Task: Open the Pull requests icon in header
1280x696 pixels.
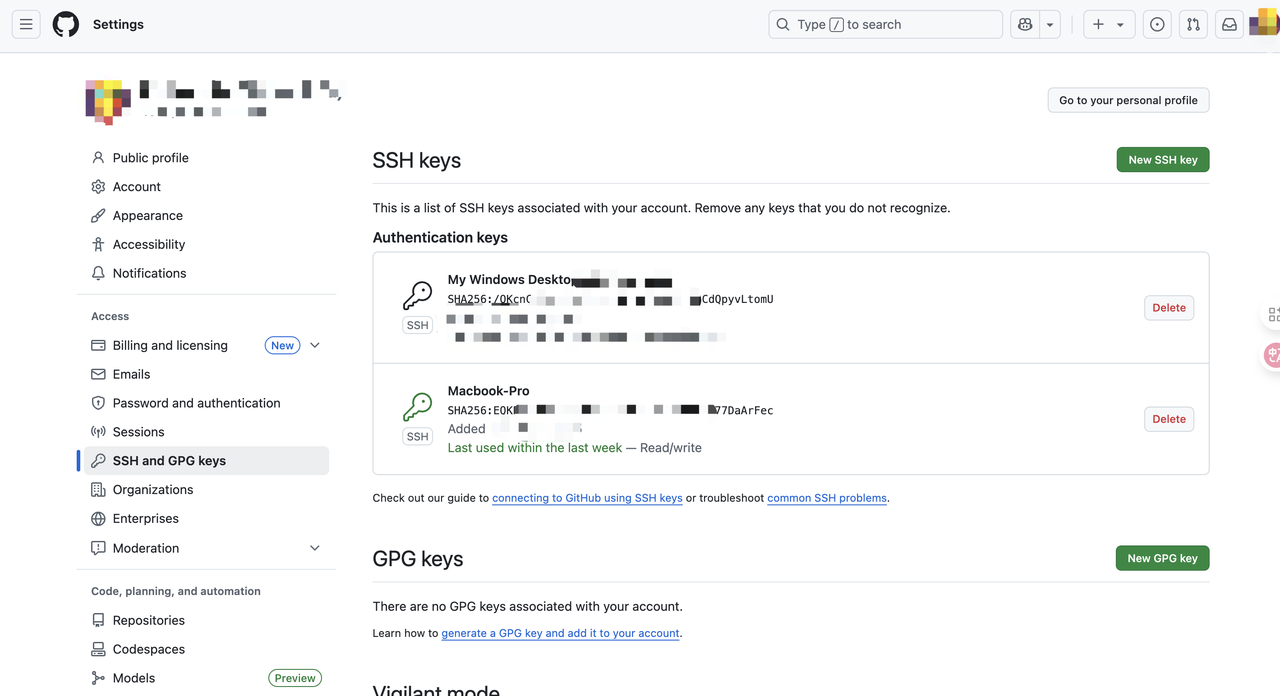Action: click(x=1193, y=24)
